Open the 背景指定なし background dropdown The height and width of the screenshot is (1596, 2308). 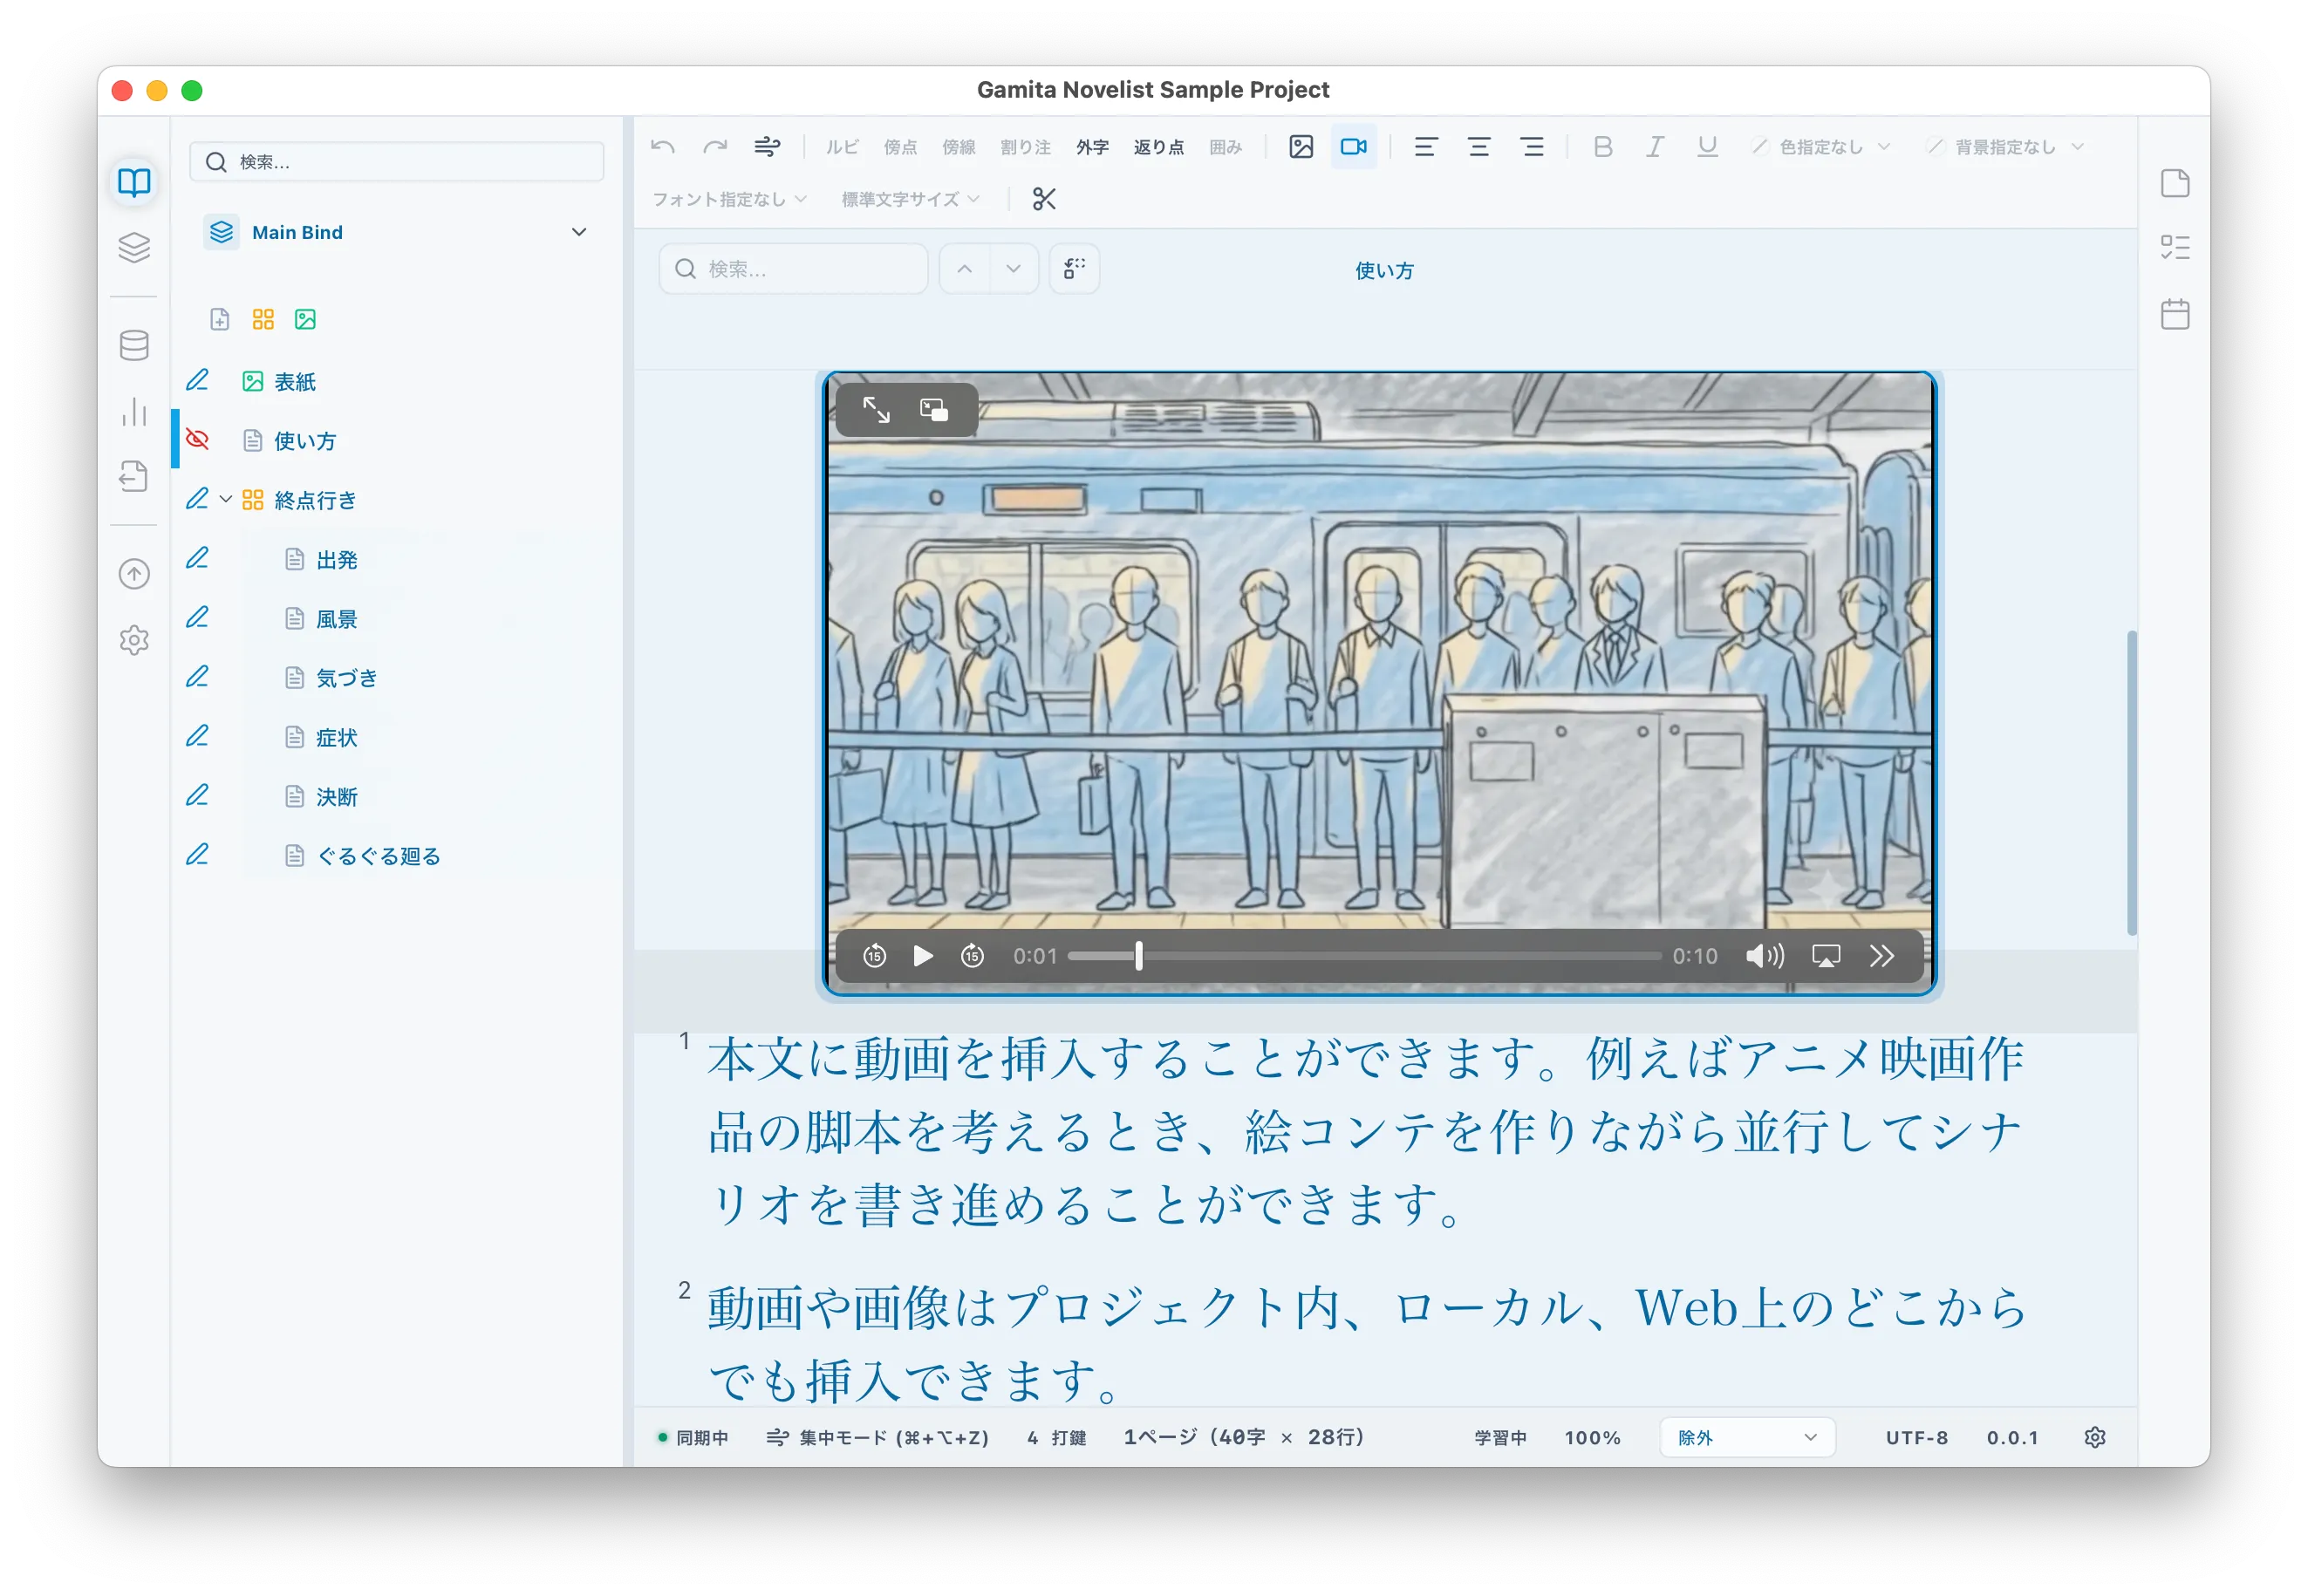tap(2005, 147)
